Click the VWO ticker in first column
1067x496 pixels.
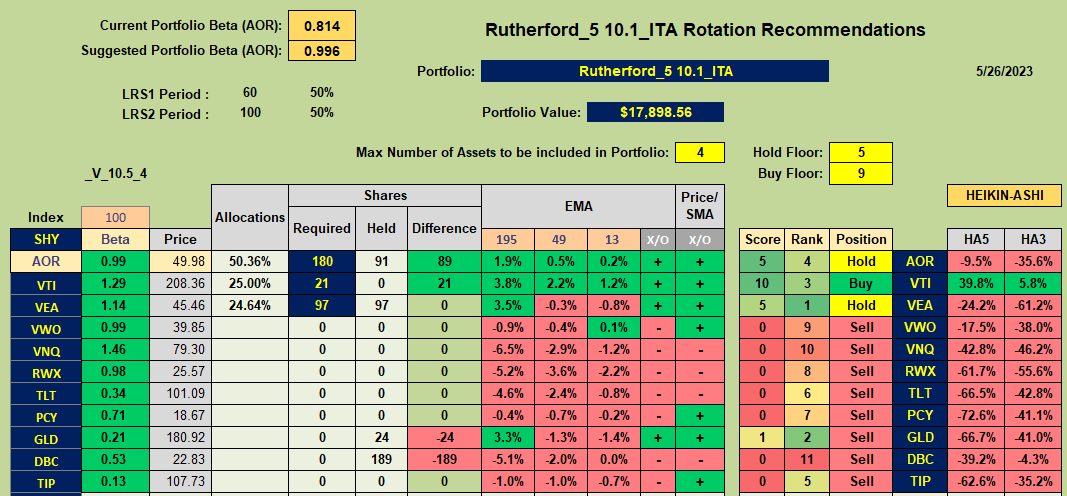click(46, 327)
